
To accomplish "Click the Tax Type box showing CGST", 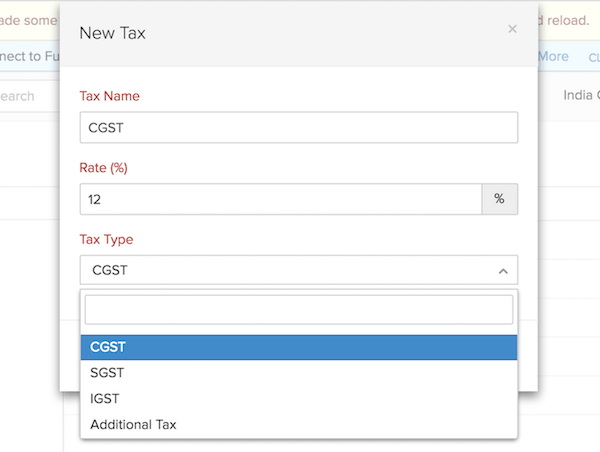I will point(290,270).
